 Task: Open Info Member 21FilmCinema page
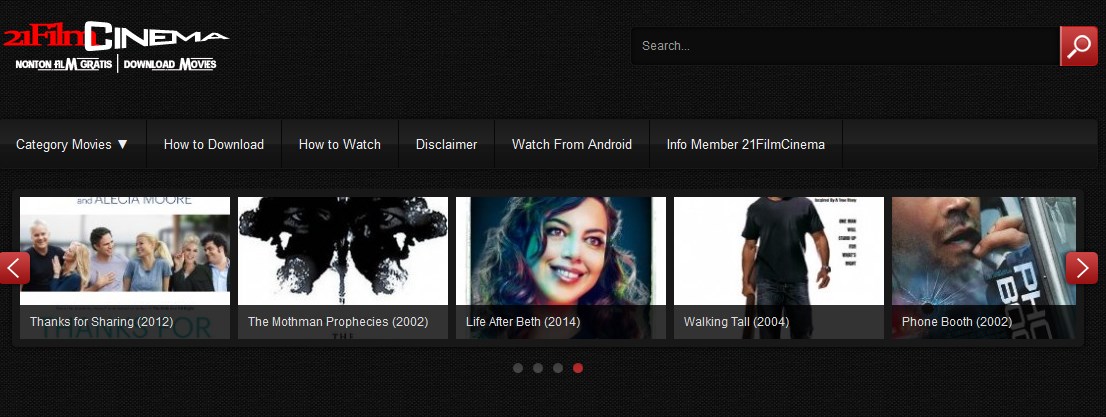pos(746,145)
